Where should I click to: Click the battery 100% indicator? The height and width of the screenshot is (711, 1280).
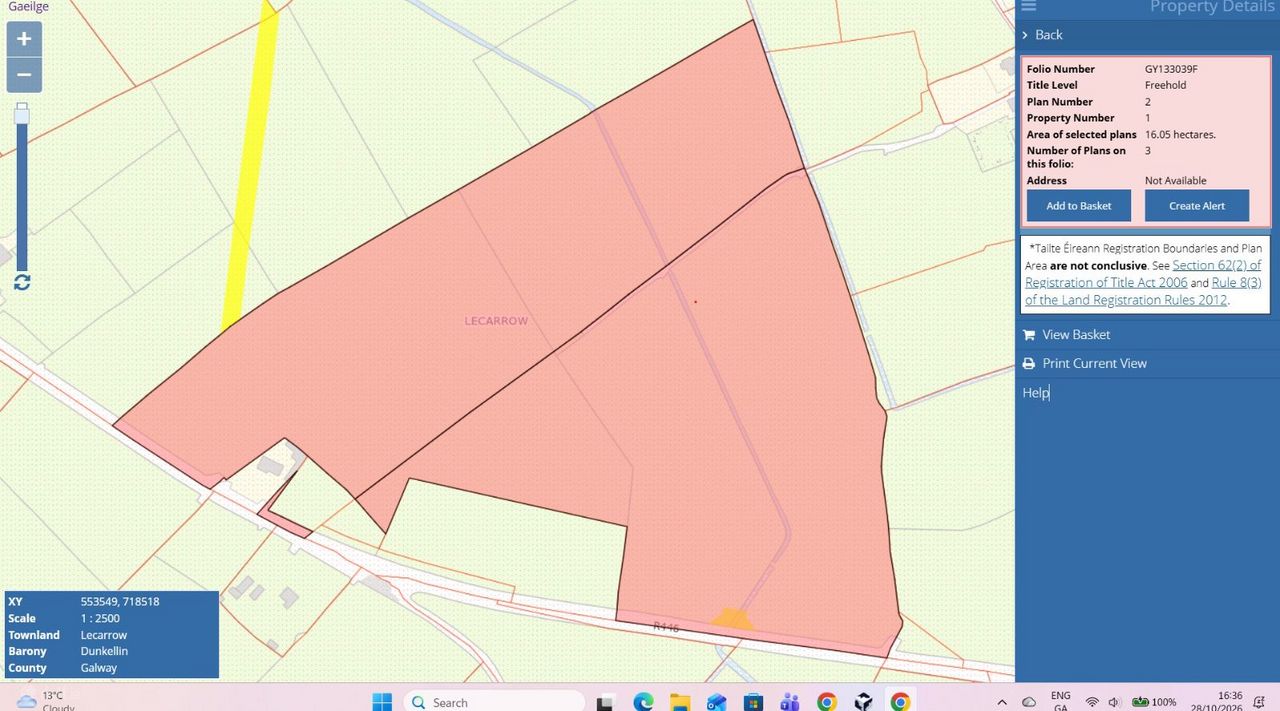(1154, 702)
